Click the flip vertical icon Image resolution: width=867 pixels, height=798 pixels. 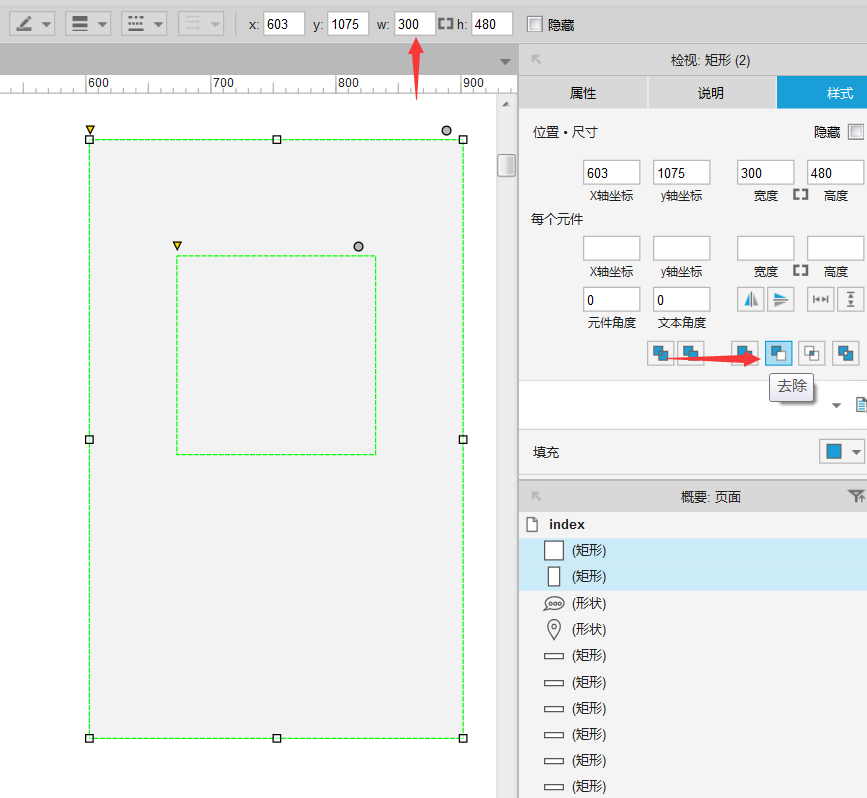point(780,300)
